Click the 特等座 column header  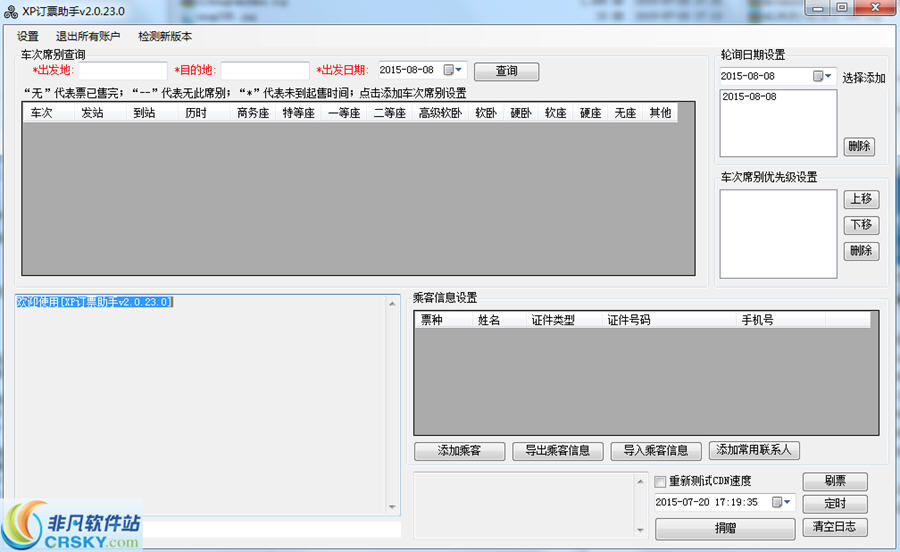tap(298, 112)
